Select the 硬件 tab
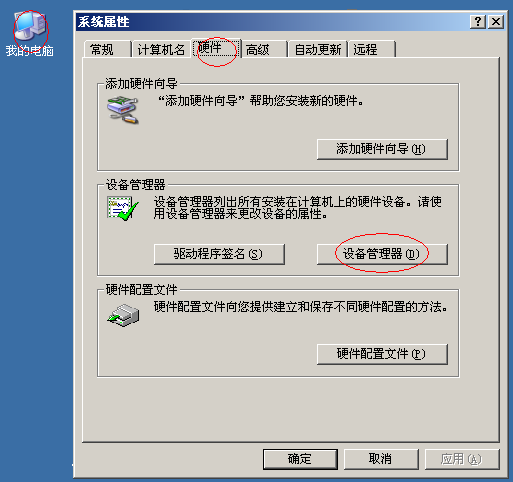This screenshot has width=513, height=482. pos(216,48)
